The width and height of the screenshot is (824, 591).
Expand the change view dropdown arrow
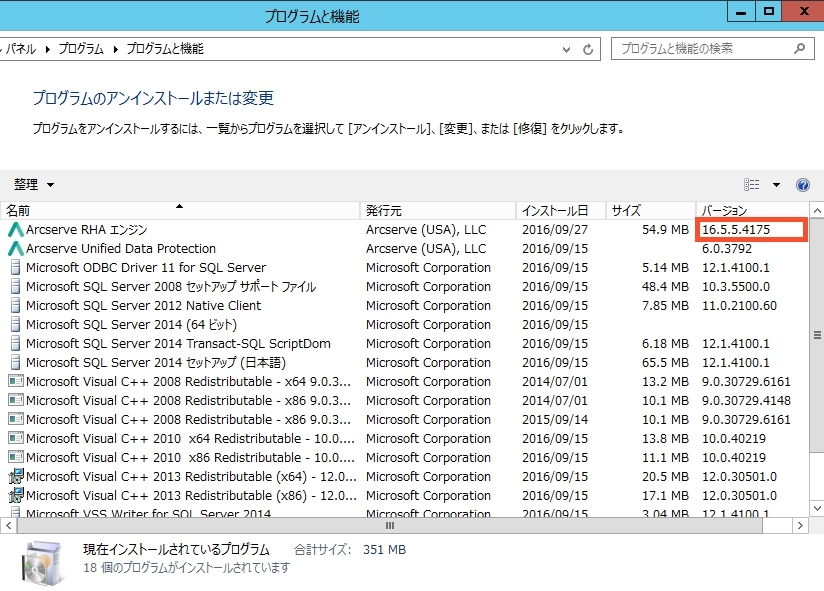click(x=774, y=184)
